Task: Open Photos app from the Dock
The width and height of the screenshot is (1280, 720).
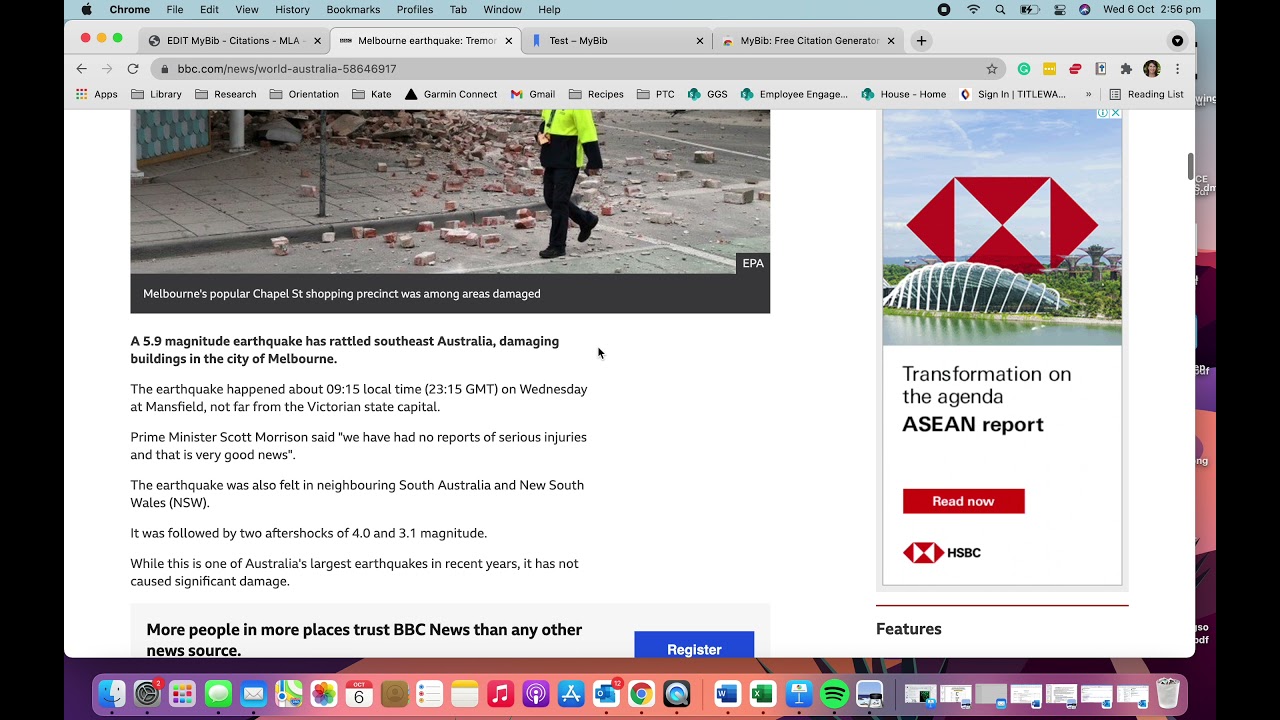Action: 323,693
